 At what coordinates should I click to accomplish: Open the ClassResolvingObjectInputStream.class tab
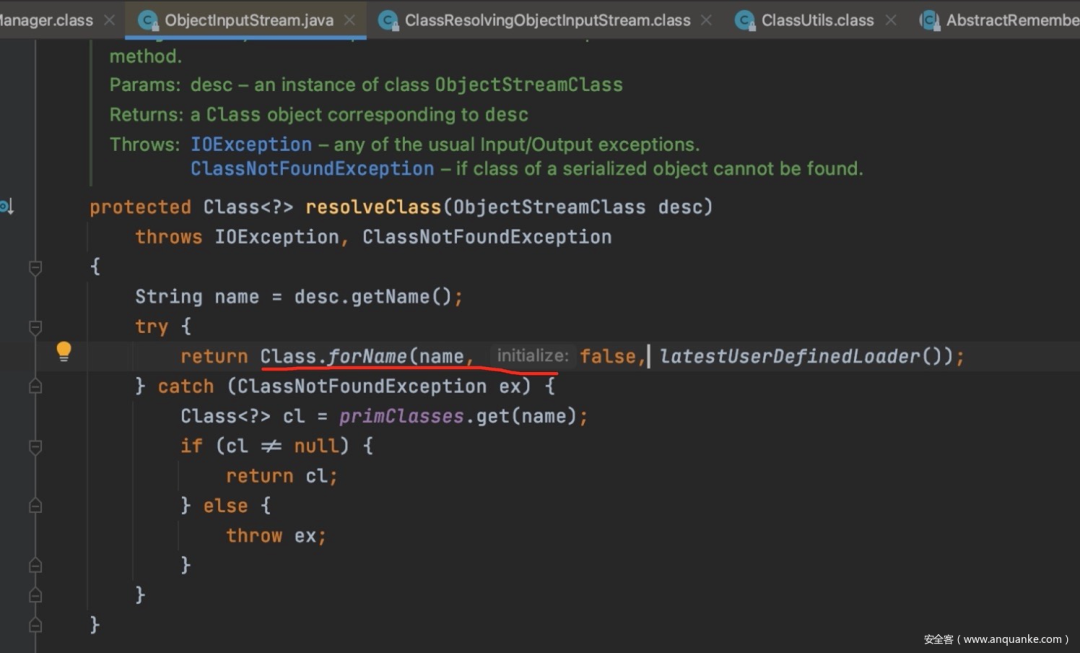[547, 21]
